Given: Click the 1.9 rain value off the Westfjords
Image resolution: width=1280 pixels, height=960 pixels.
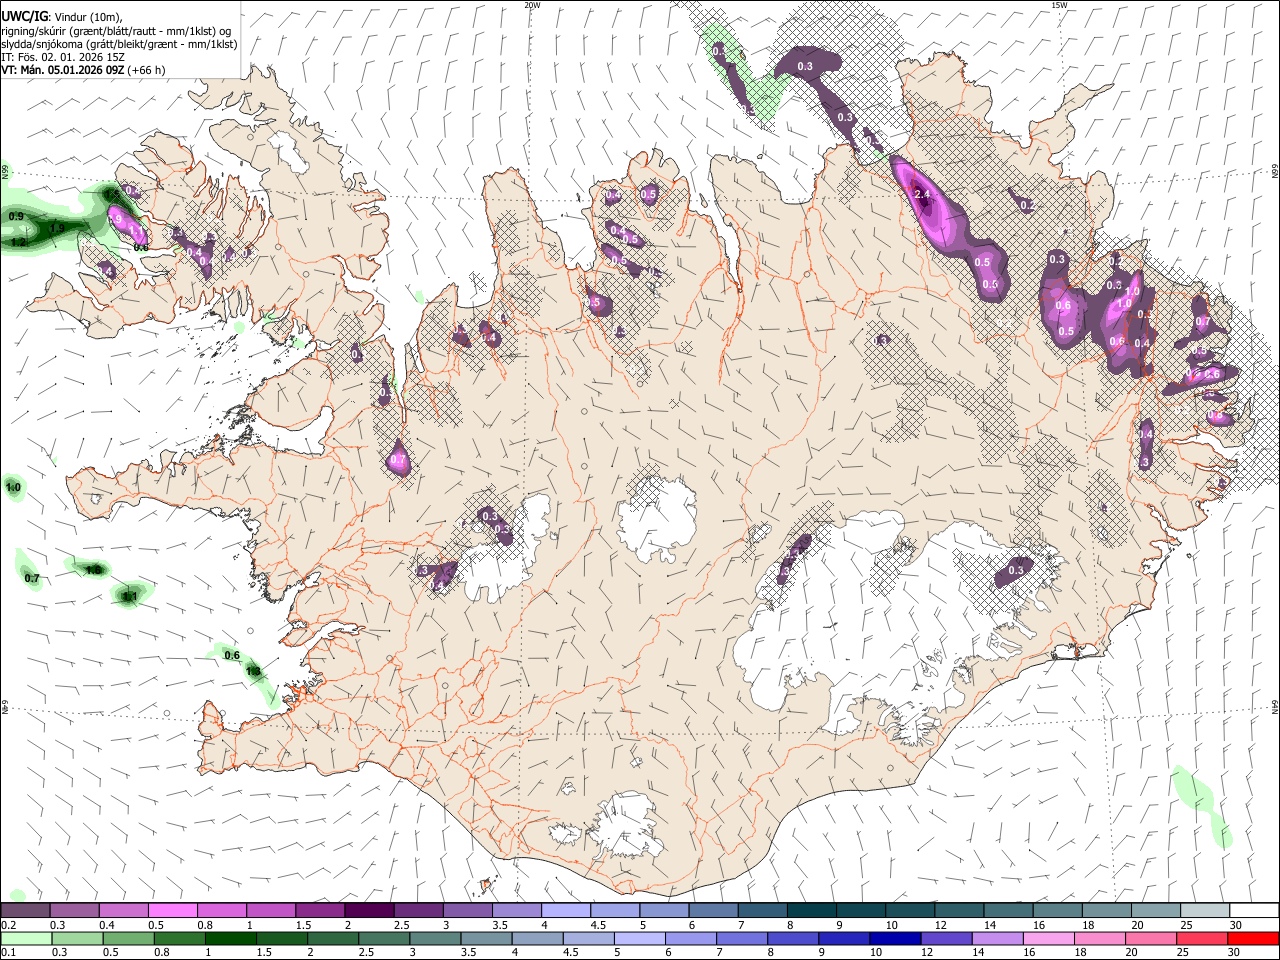Looking at the screenshot, I should [x=58, y=229].
